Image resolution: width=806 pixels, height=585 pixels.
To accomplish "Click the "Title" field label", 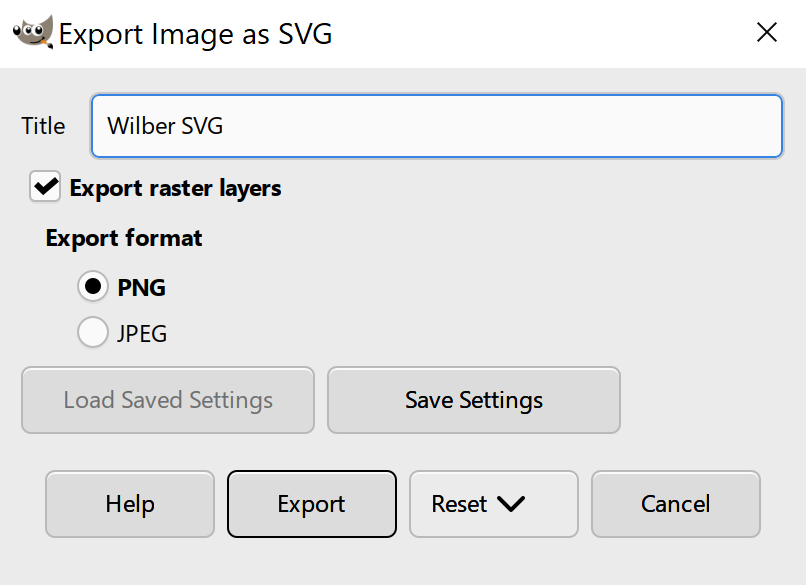I will [x=43, y=126].
